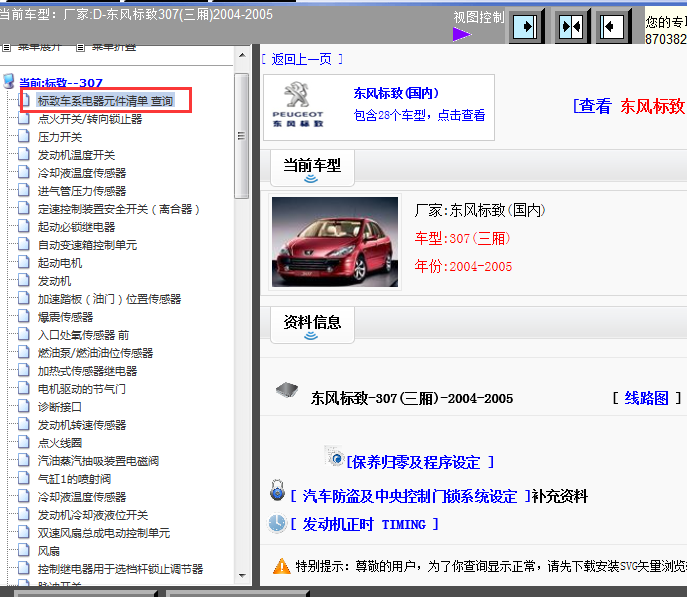This screenshot has height=597, width=687.
Task: Open 双速风扇总成电动控制单元 entry
Action: click(x=104, y=533)
